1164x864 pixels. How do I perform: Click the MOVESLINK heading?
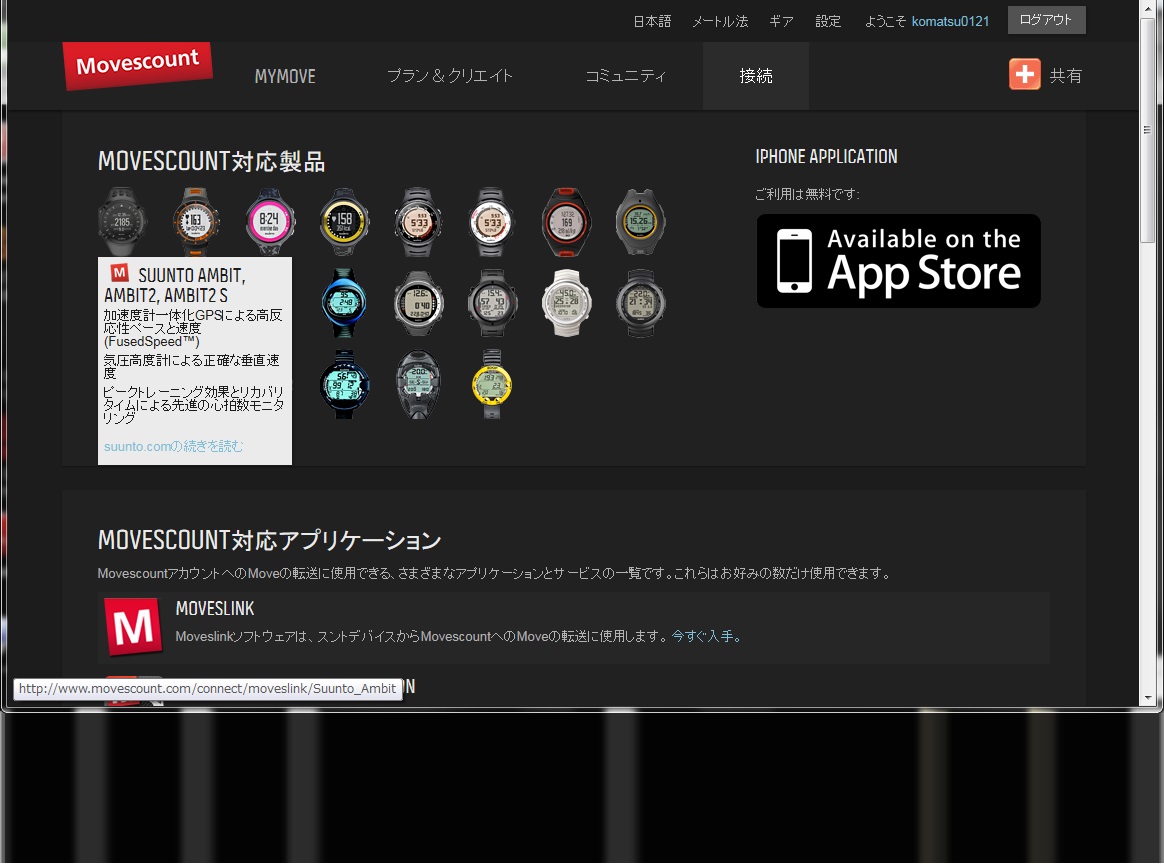pyautogui.click(x=215, y=609)
